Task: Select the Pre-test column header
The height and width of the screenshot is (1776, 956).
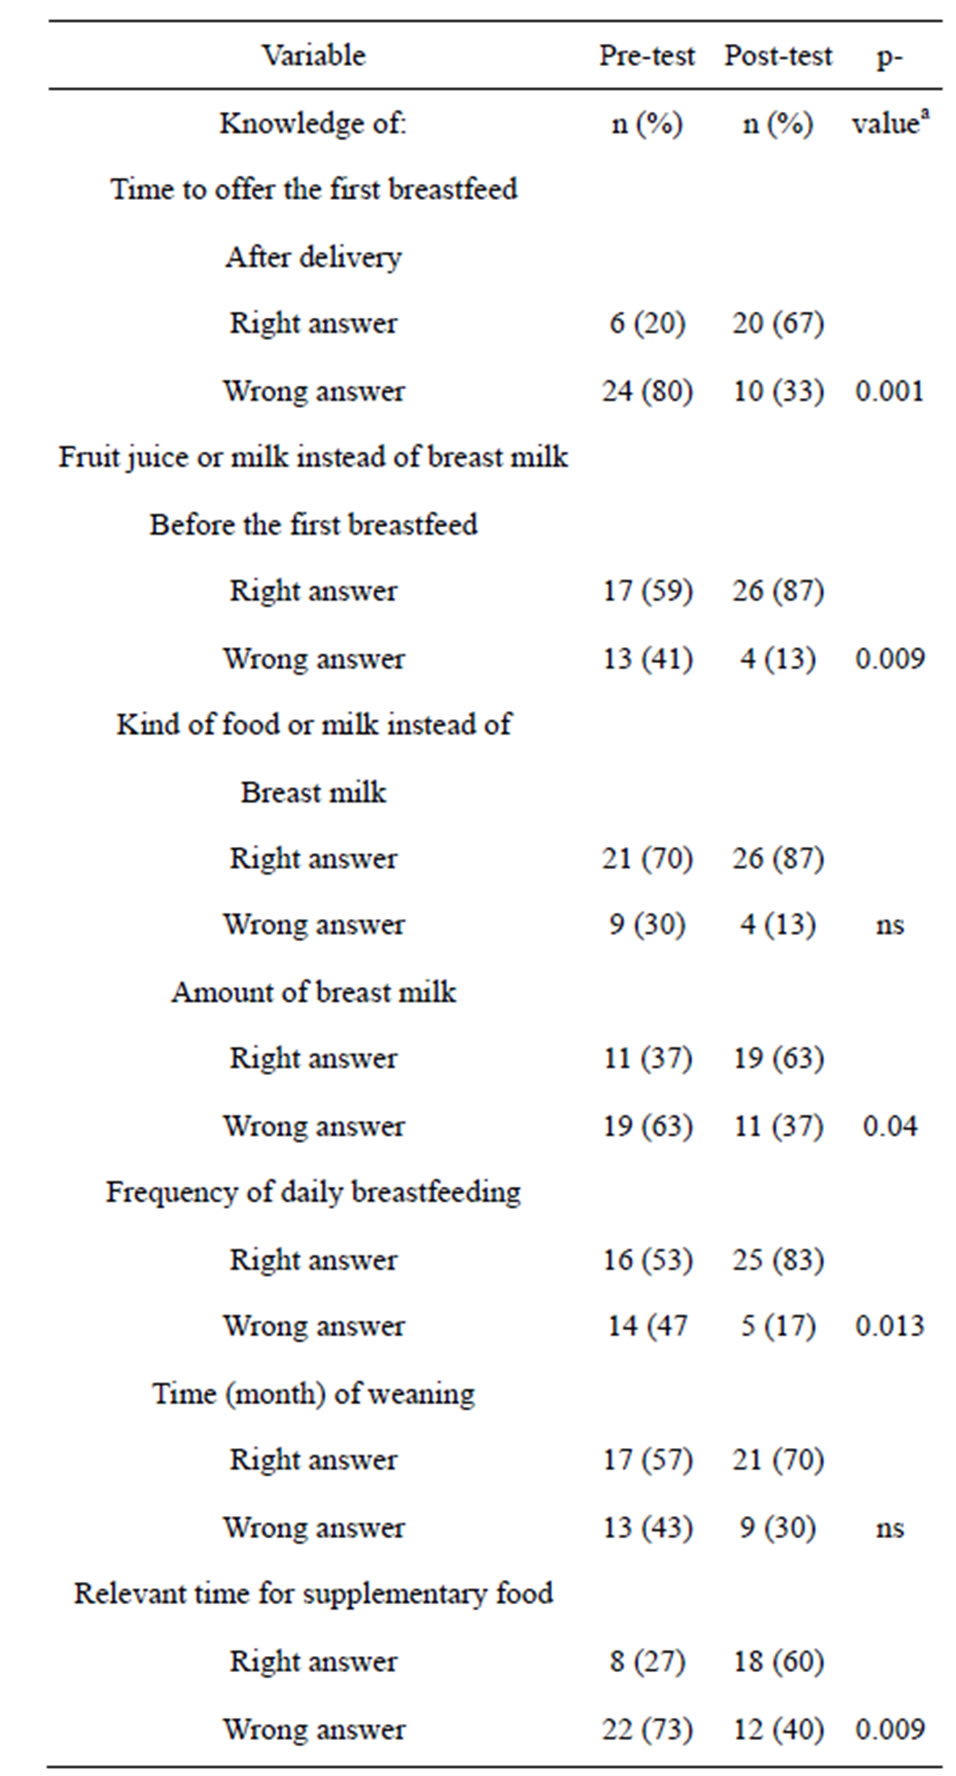Action: (x=647, y=55)
